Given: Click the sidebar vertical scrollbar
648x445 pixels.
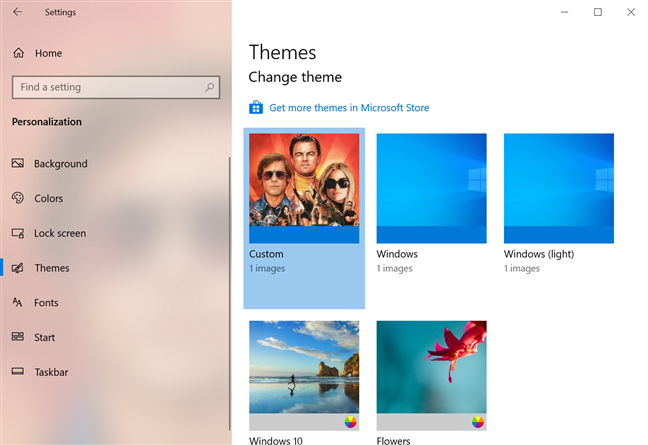Looking at the screenshot, I should click(229, 293).
